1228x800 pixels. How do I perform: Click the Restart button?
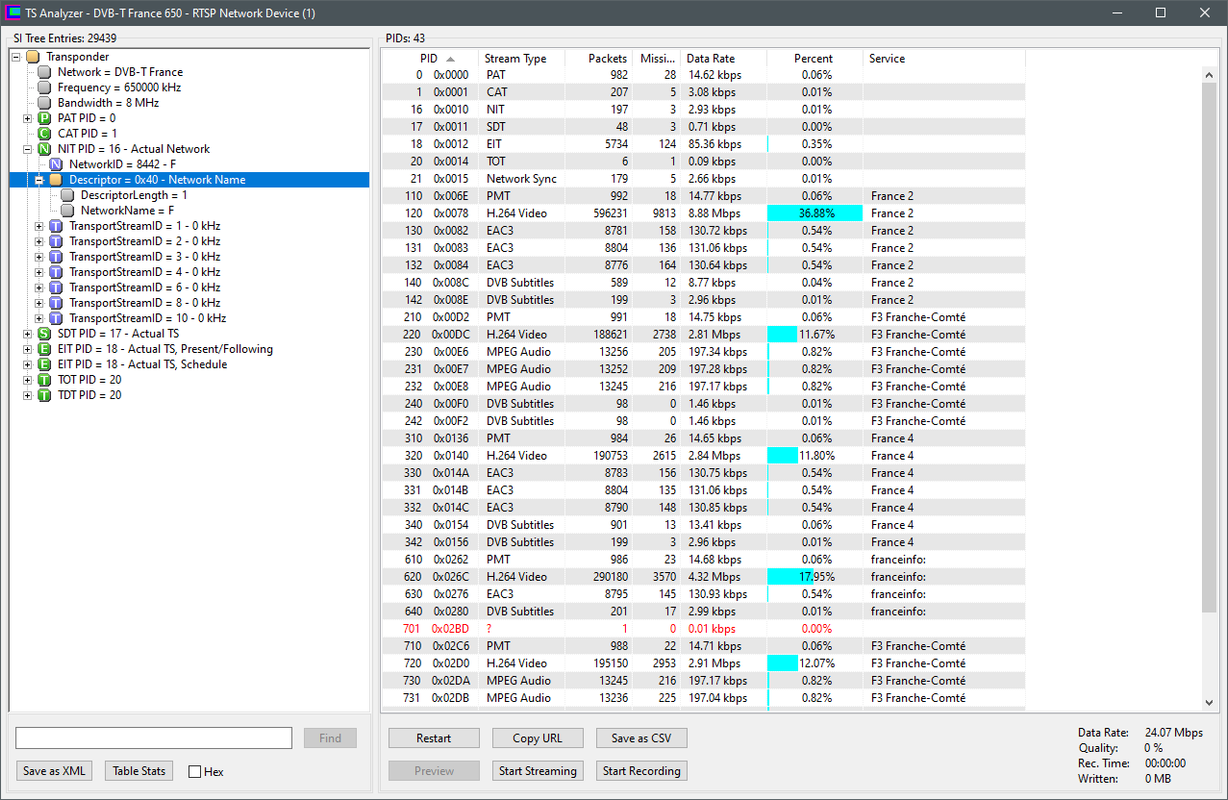pyautogui.click(x=434, y=738)
